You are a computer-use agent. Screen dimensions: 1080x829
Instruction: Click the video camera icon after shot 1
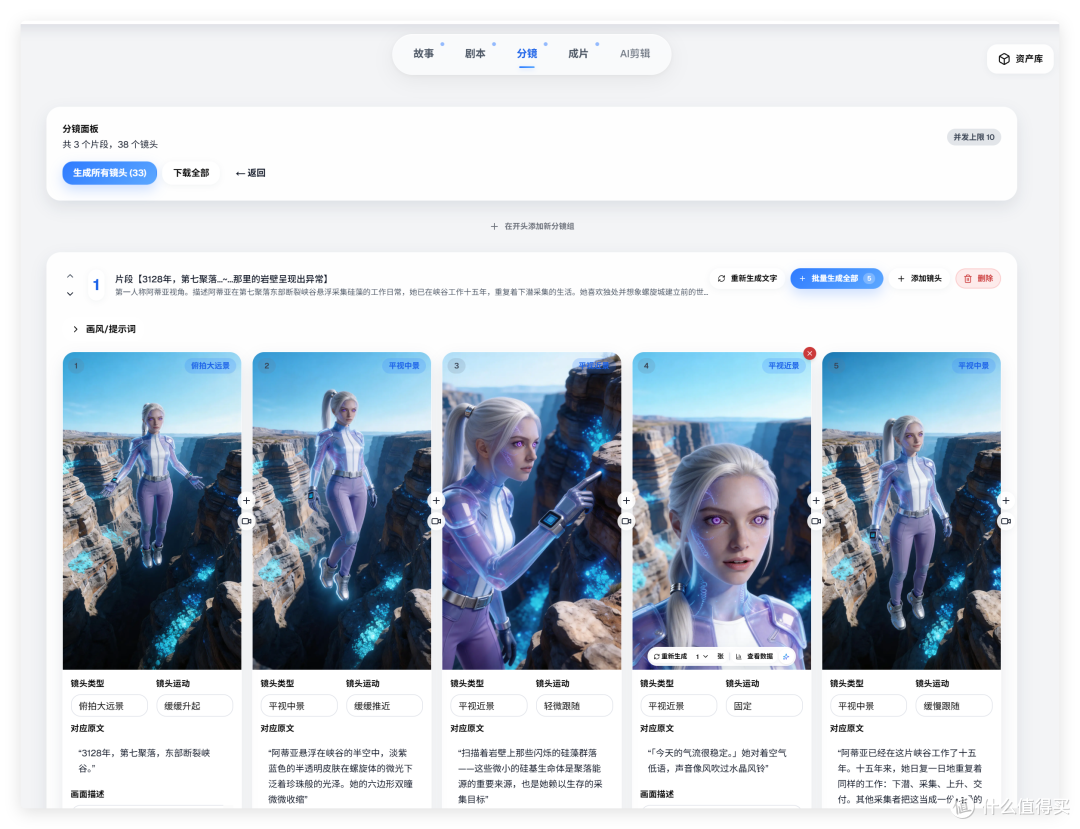(x=247, y=521)
